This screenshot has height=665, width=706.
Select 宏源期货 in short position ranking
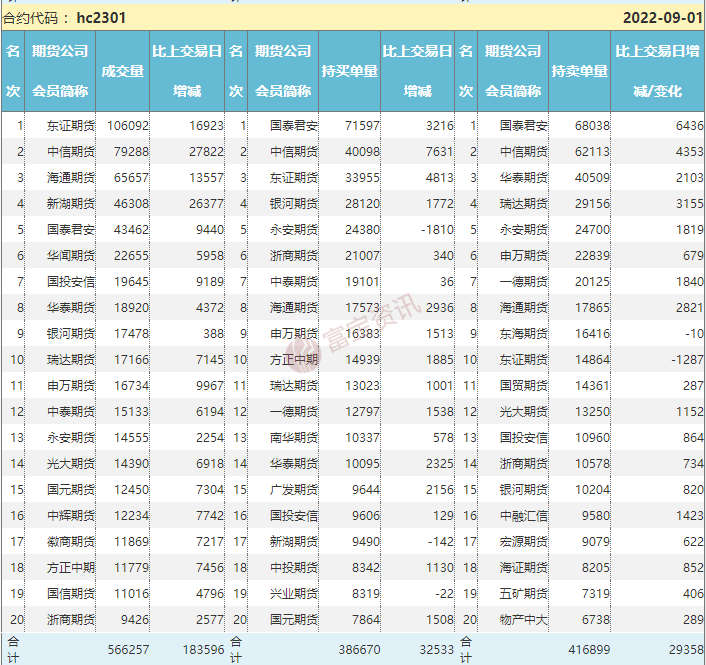(524, 542)
